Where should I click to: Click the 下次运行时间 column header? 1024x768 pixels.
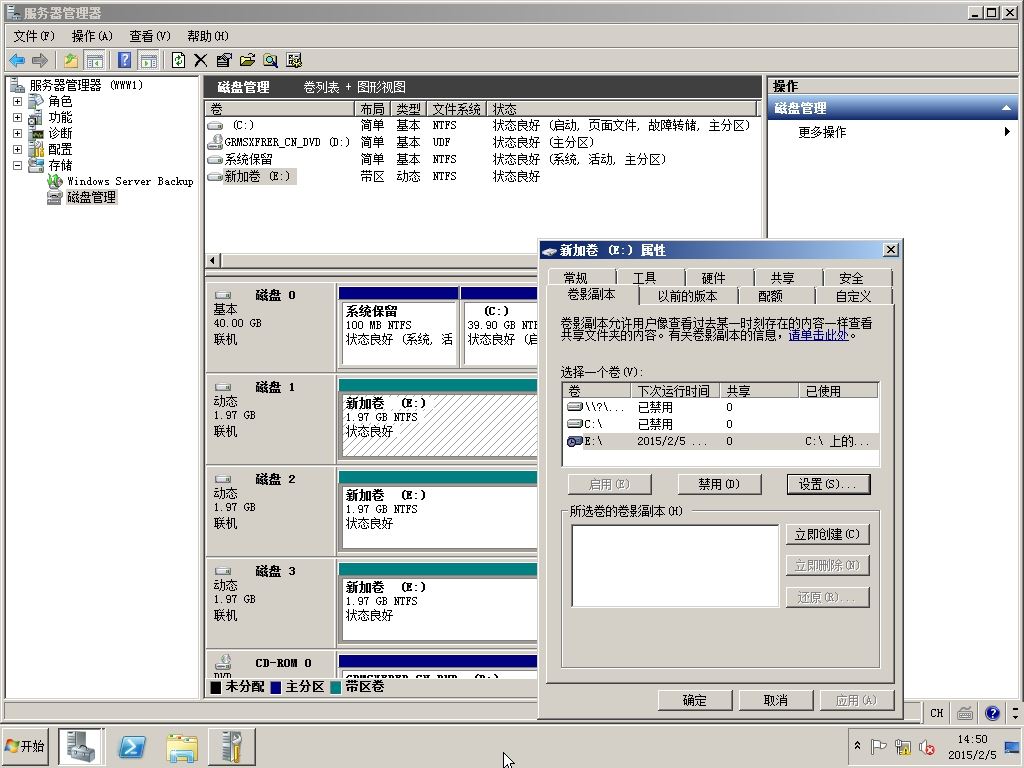[674, 391]
